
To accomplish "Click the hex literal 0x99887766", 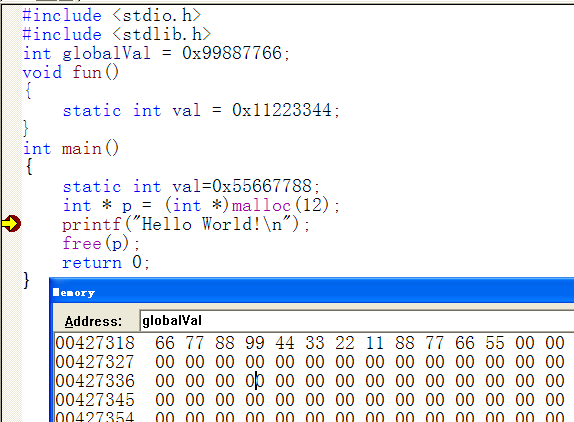I will tap(232, 53).
